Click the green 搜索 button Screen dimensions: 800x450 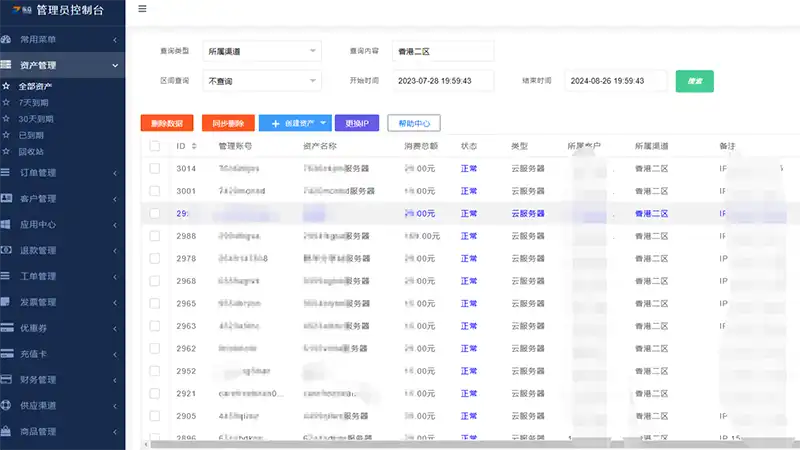pos(694,81)
